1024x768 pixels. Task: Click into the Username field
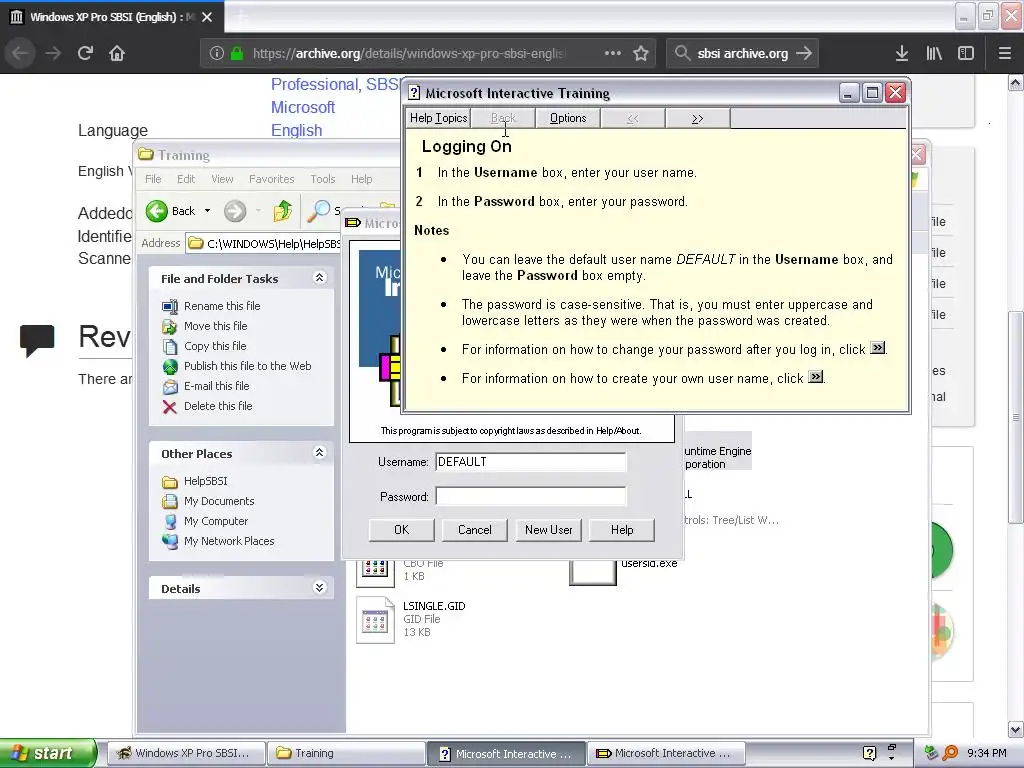coord(530,462)
